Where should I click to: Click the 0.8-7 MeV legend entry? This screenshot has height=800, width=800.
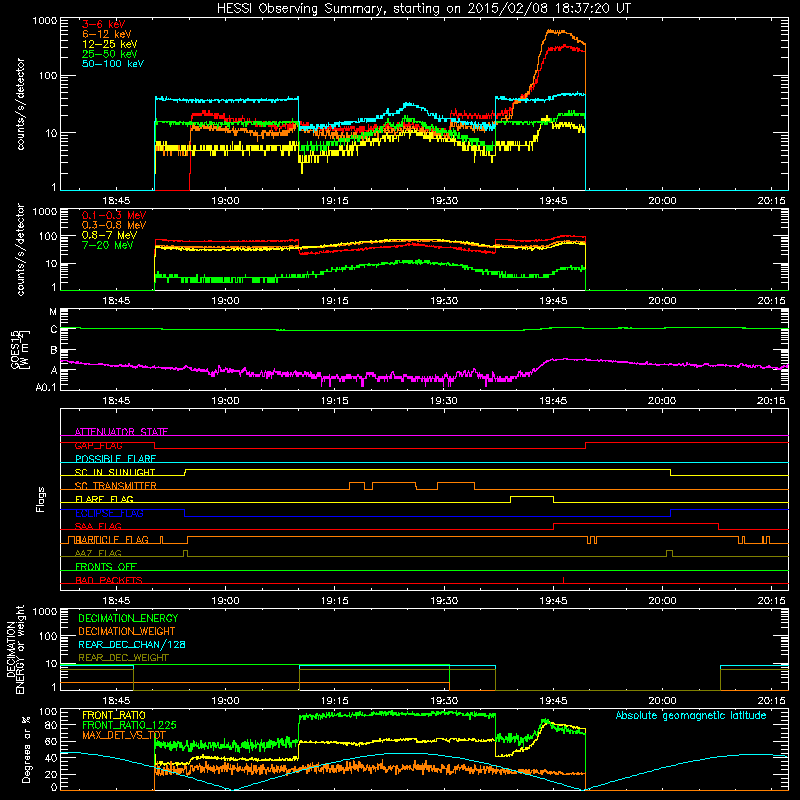coord(109,235)
